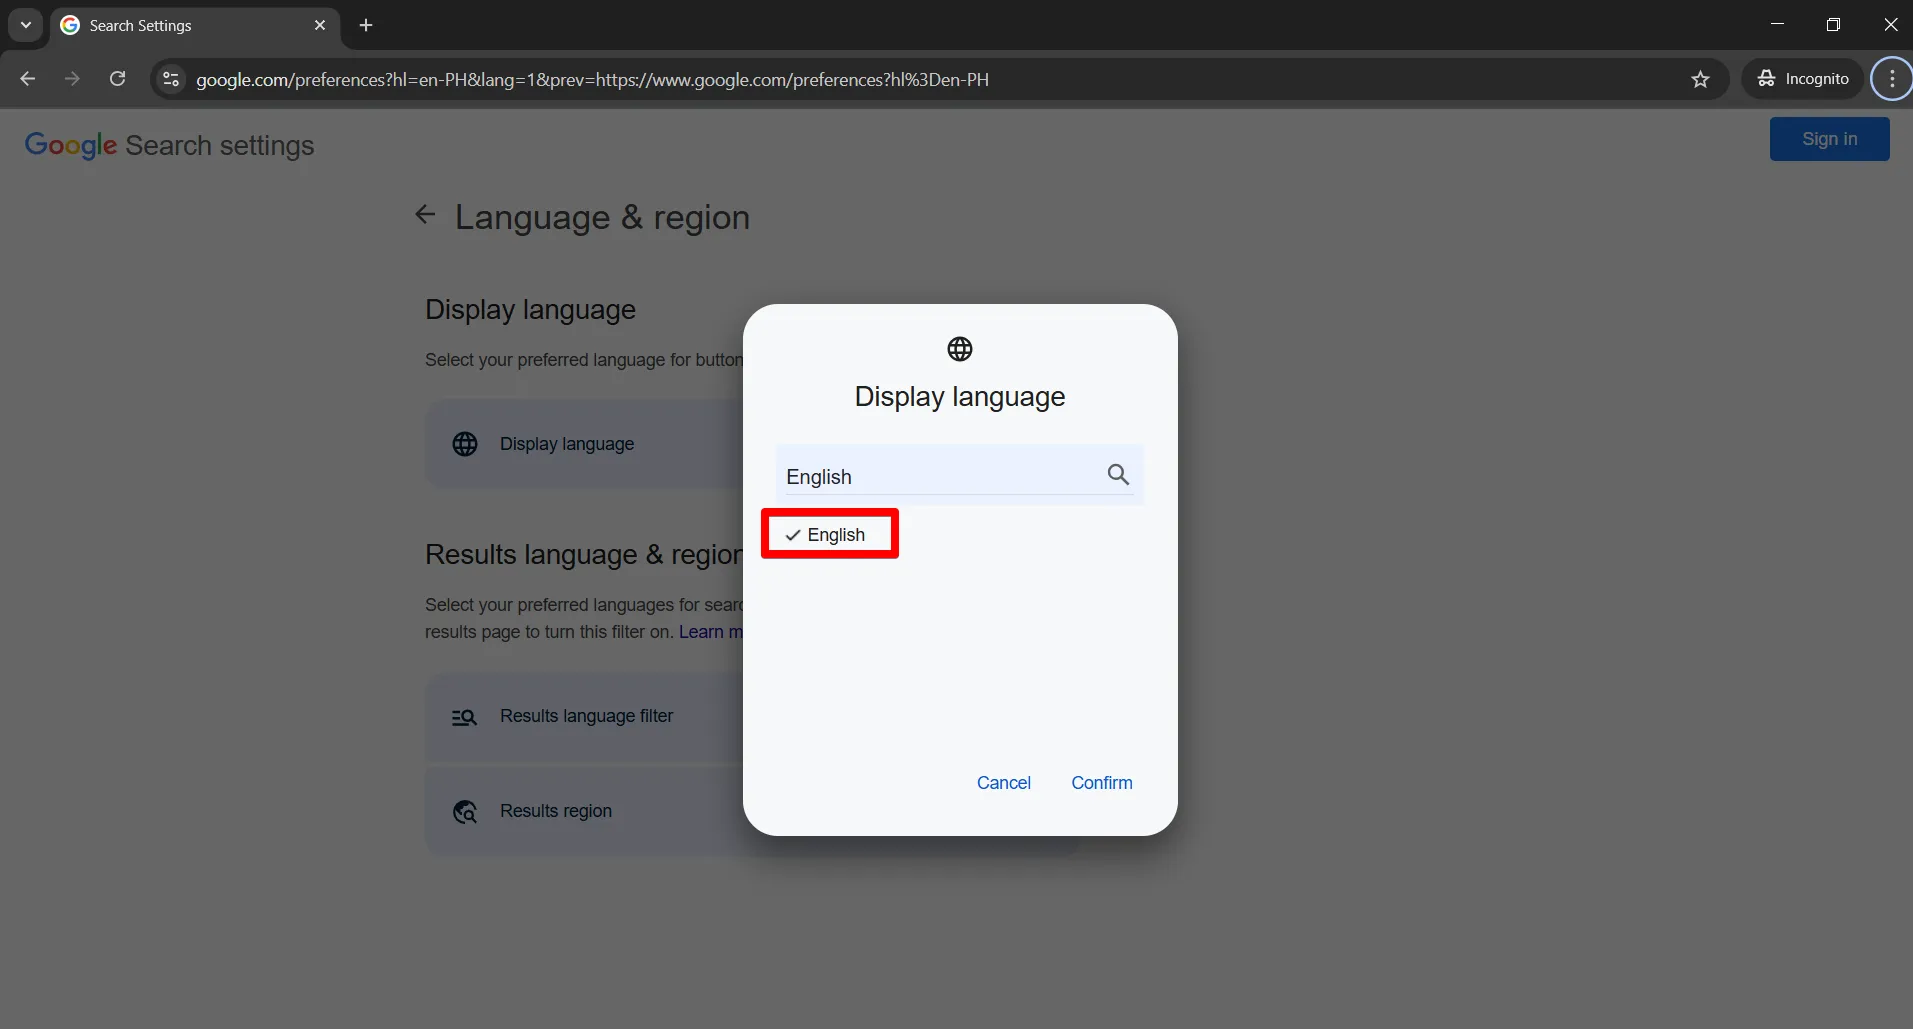Viewport: 1913px width, 1029px height.
Task: Click the Display language section heading
Action: click(x=530, y=310)
